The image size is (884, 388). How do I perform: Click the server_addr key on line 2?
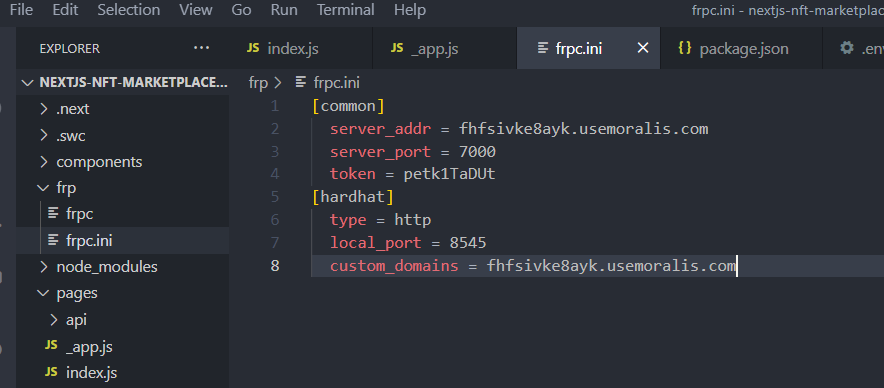[381, 129]
